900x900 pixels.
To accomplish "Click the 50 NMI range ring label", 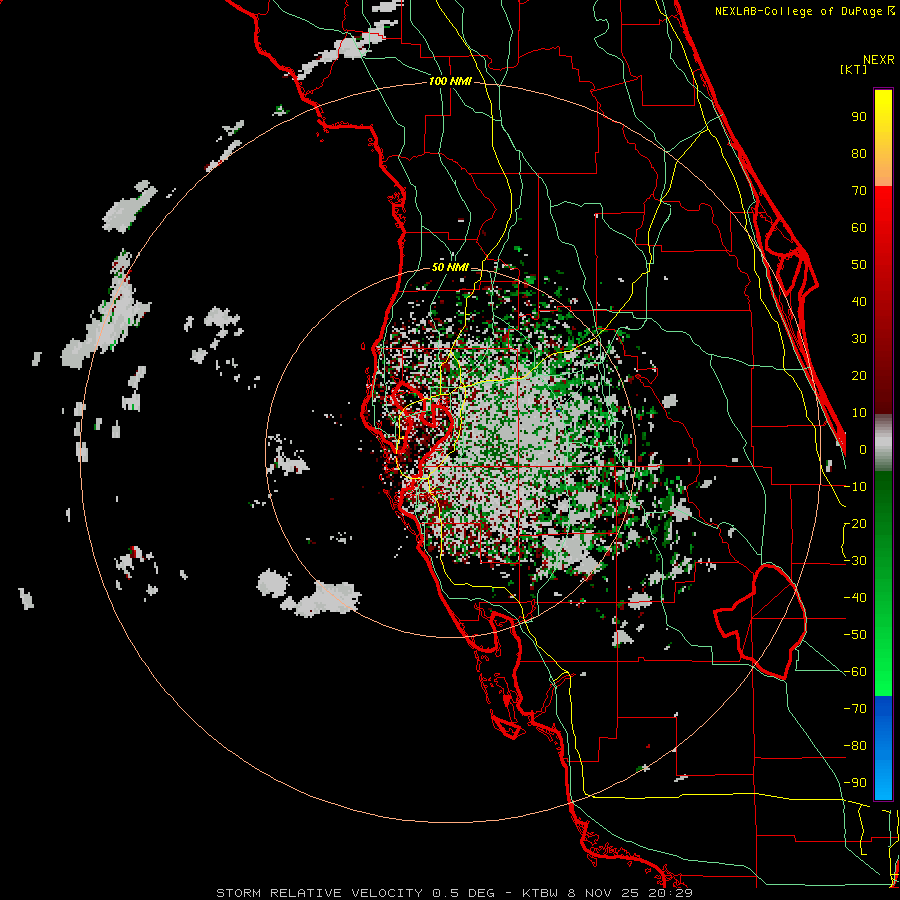I will 450,267.
